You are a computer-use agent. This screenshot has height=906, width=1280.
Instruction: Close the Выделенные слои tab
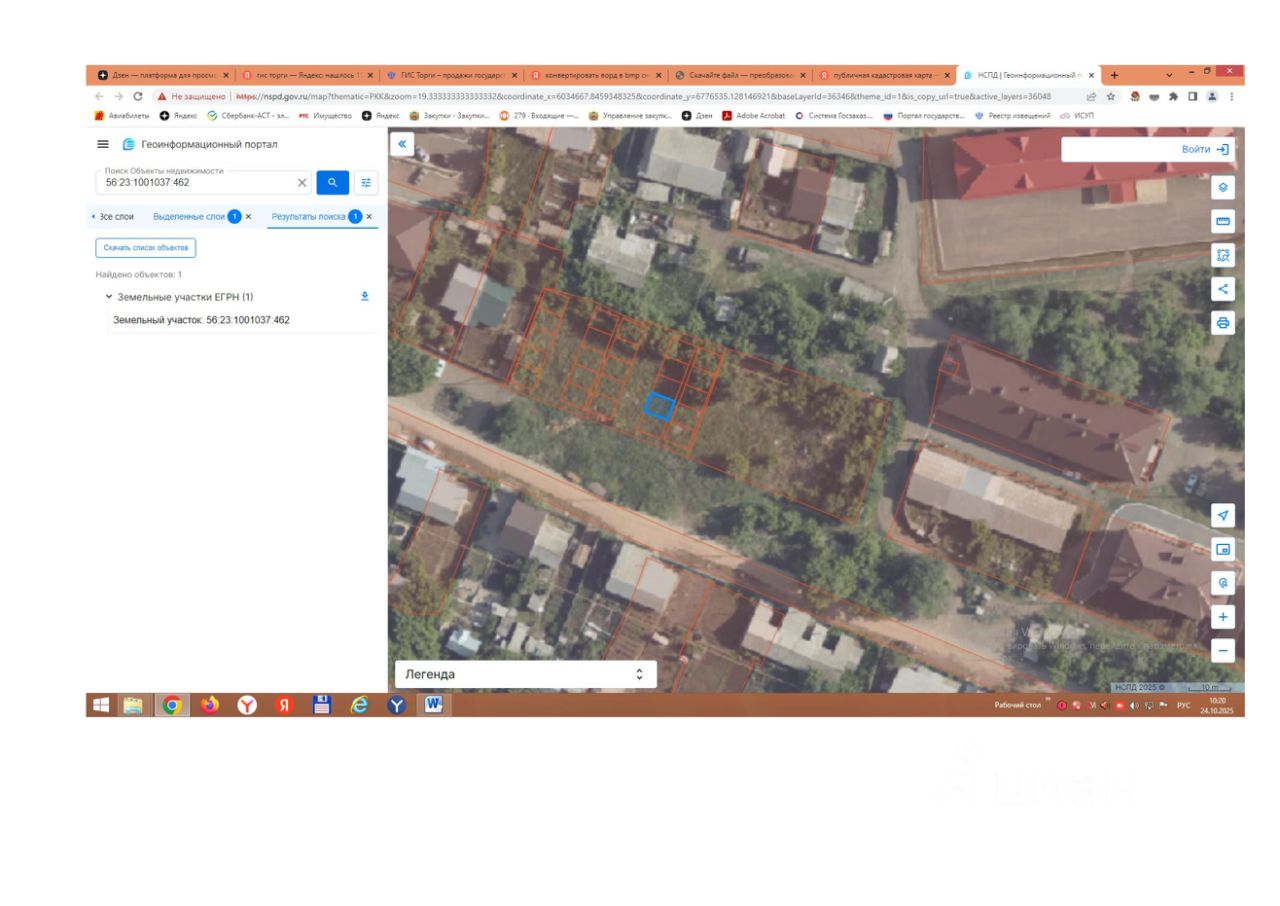(x=249, y=216)
